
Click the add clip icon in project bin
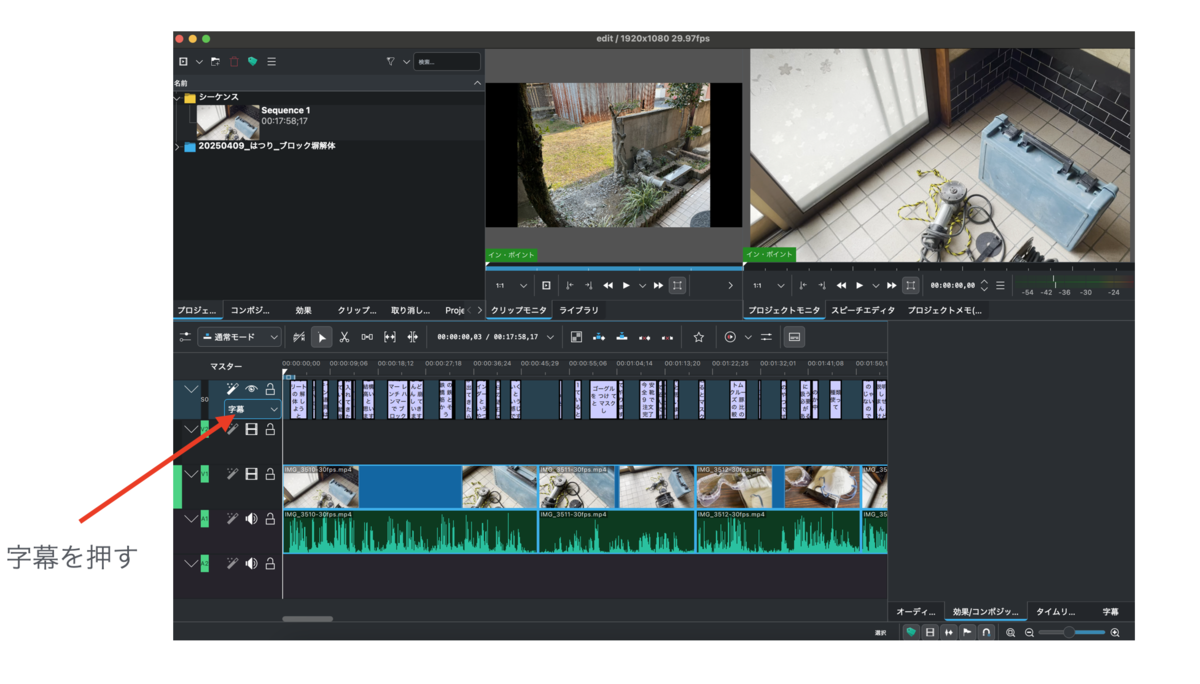(x=183, y=62)
